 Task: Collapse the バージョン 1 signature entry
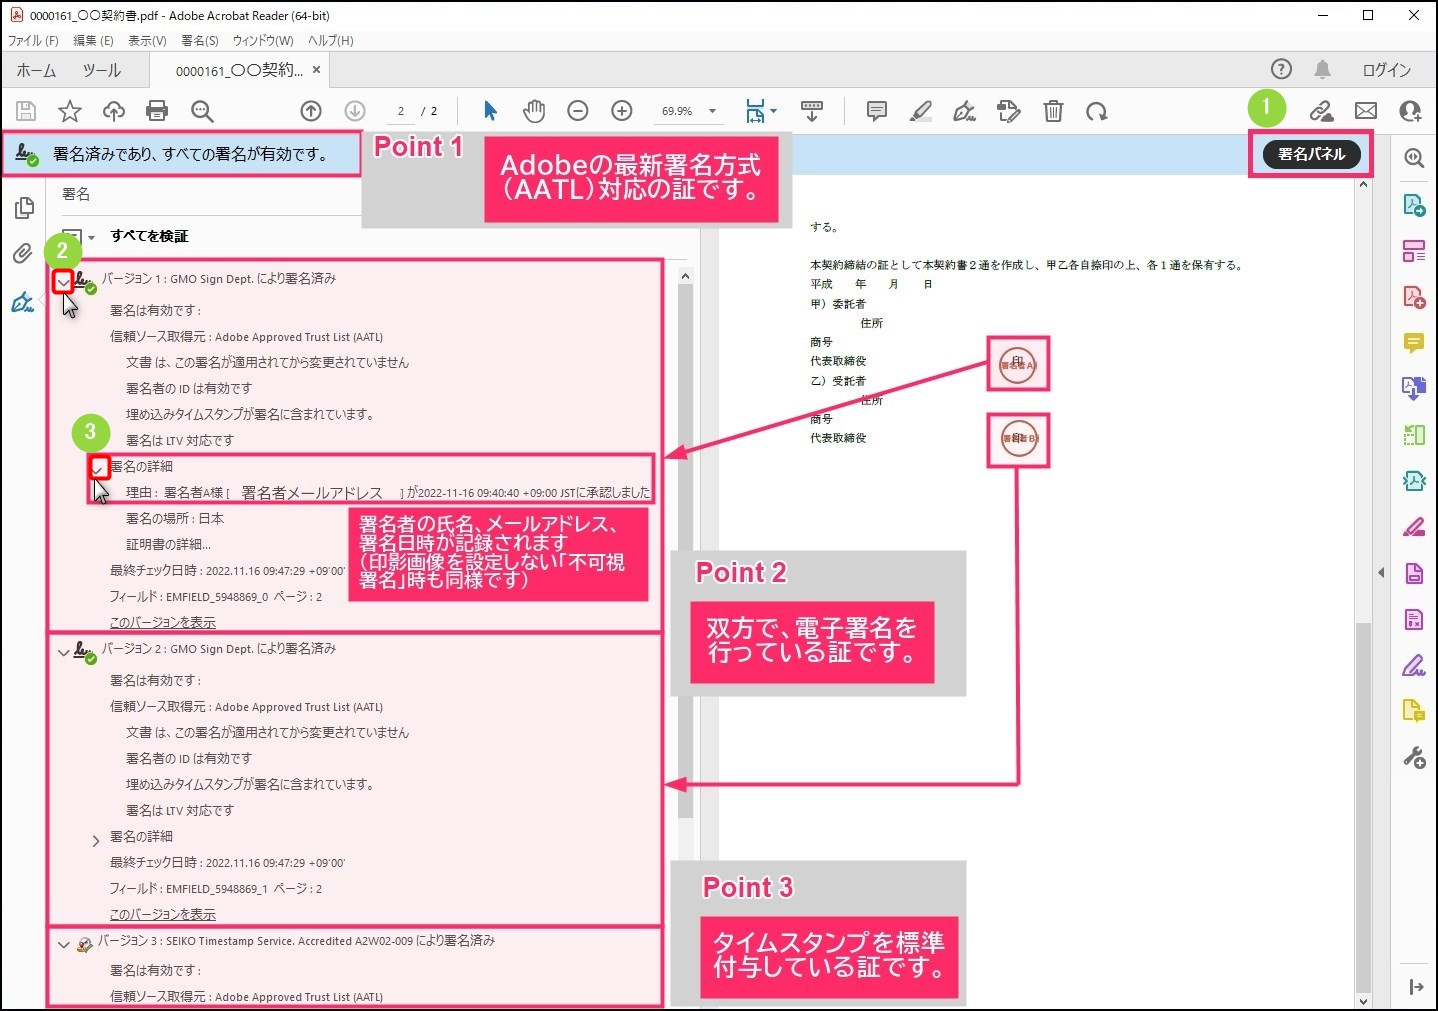[64, 282]
